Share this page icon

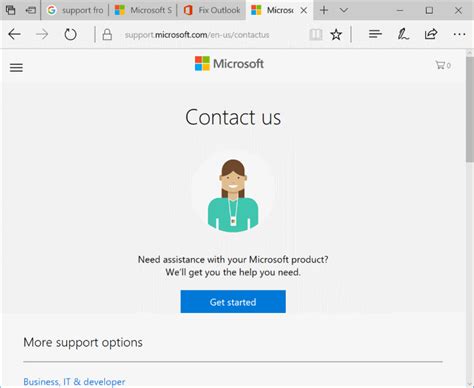[x=431, y=34]
